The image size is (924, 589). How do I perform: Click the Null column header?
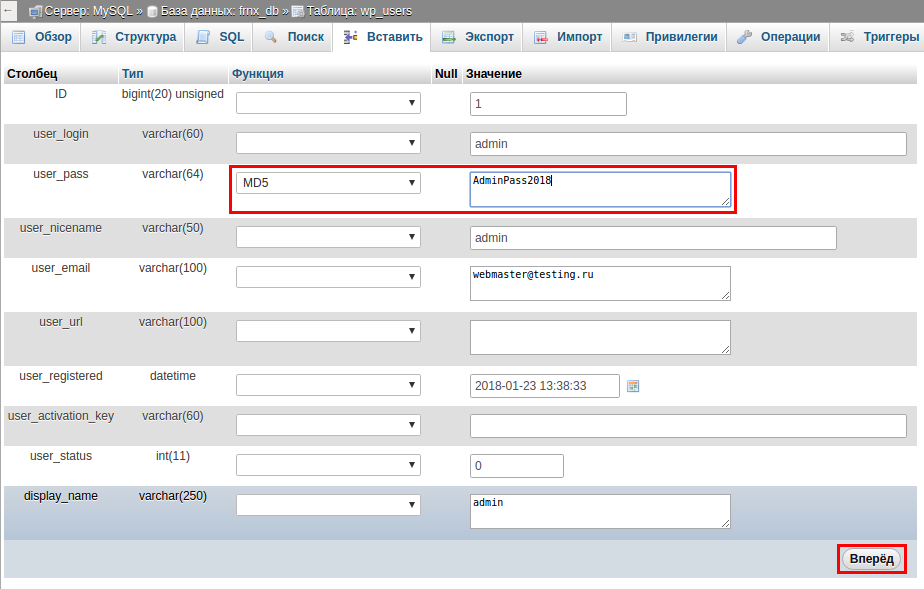coord(446,74)
